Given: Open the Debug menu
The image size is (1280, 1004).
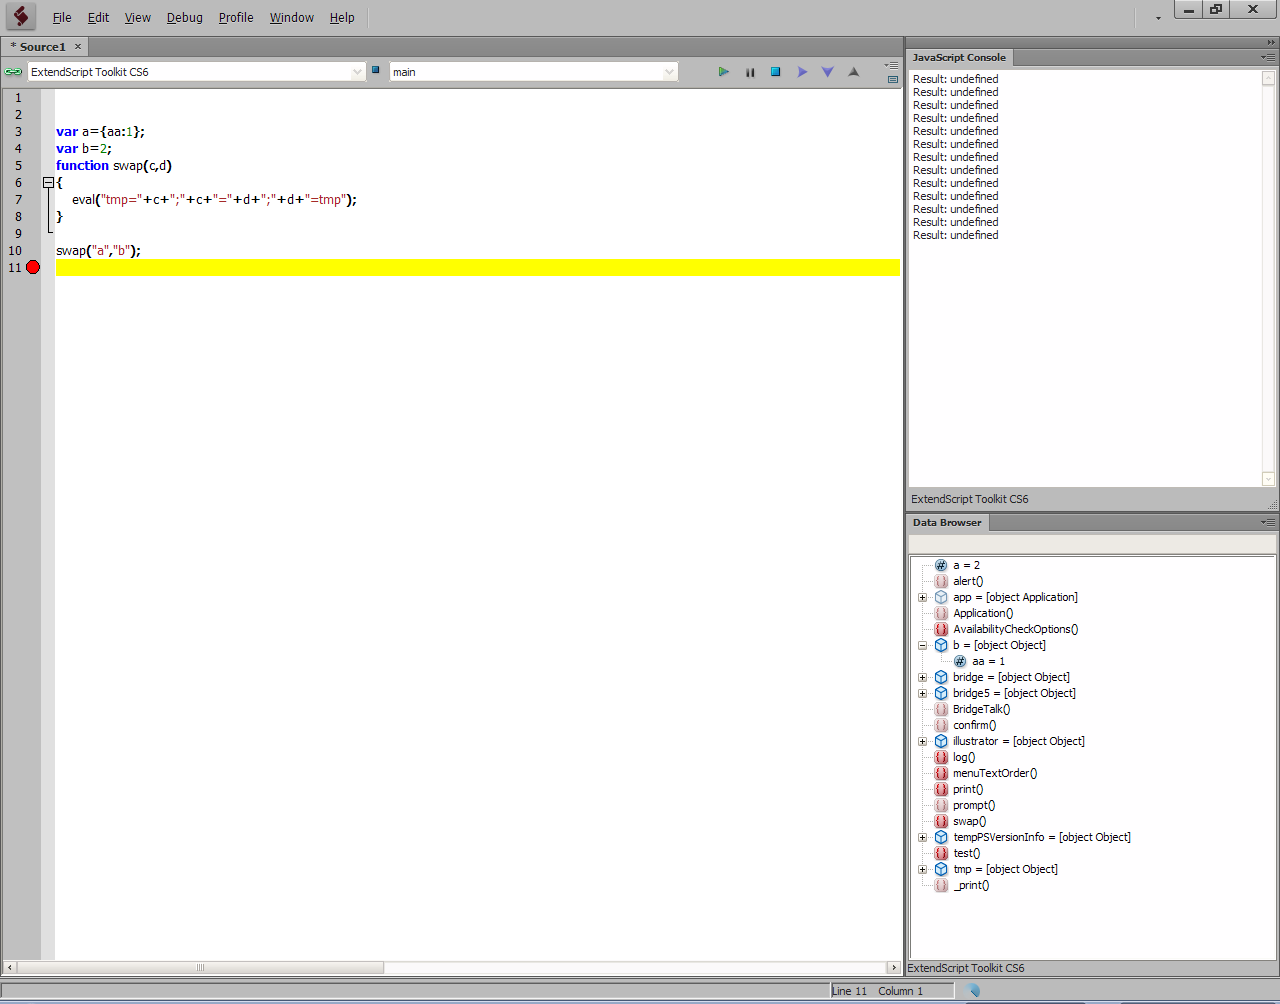Looking at the screenshot, I should 184,17.
